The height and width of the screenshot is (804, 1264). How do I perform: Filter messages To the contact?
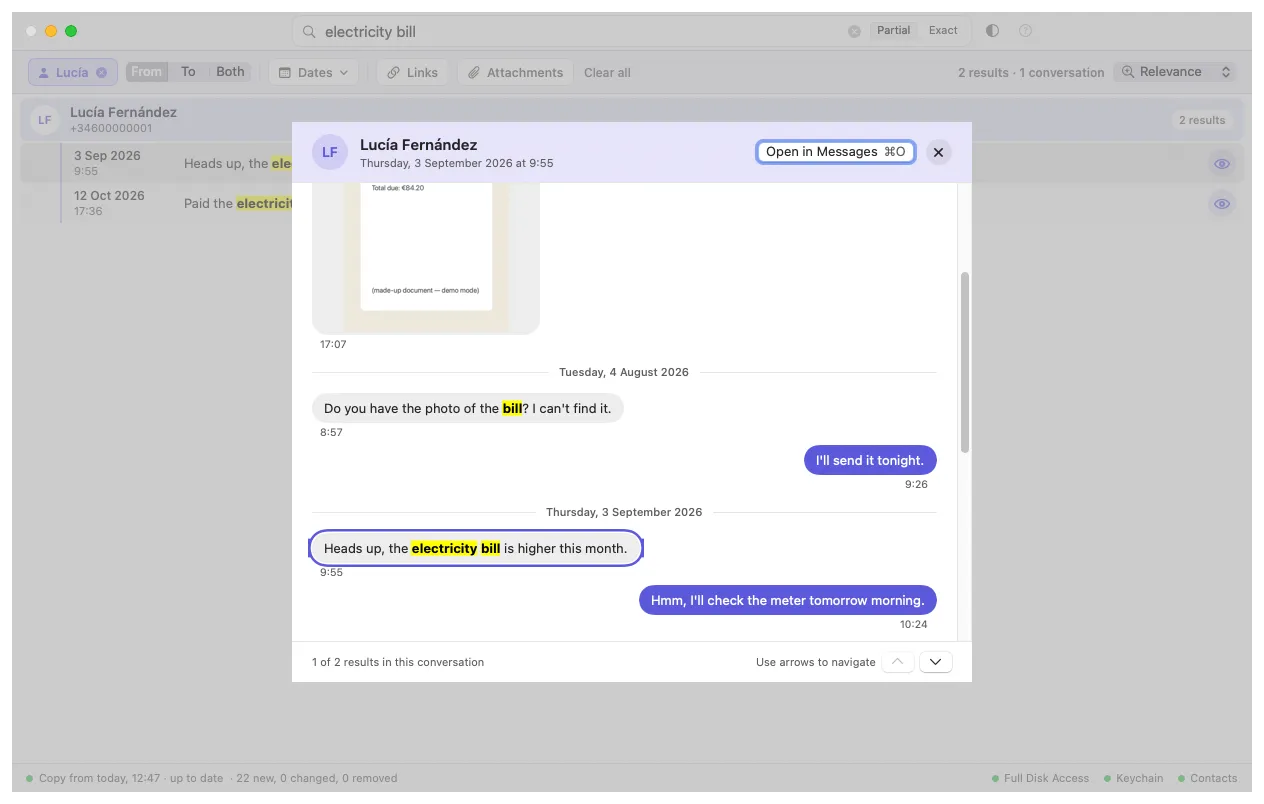[x=188, y=72]
